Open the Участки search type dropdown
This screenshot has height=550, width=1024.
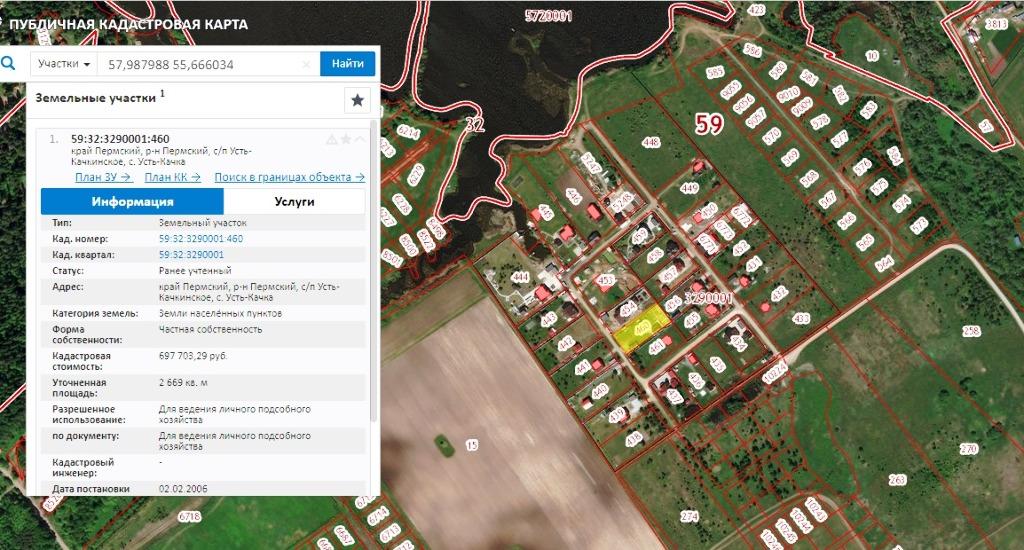[63, 63]
